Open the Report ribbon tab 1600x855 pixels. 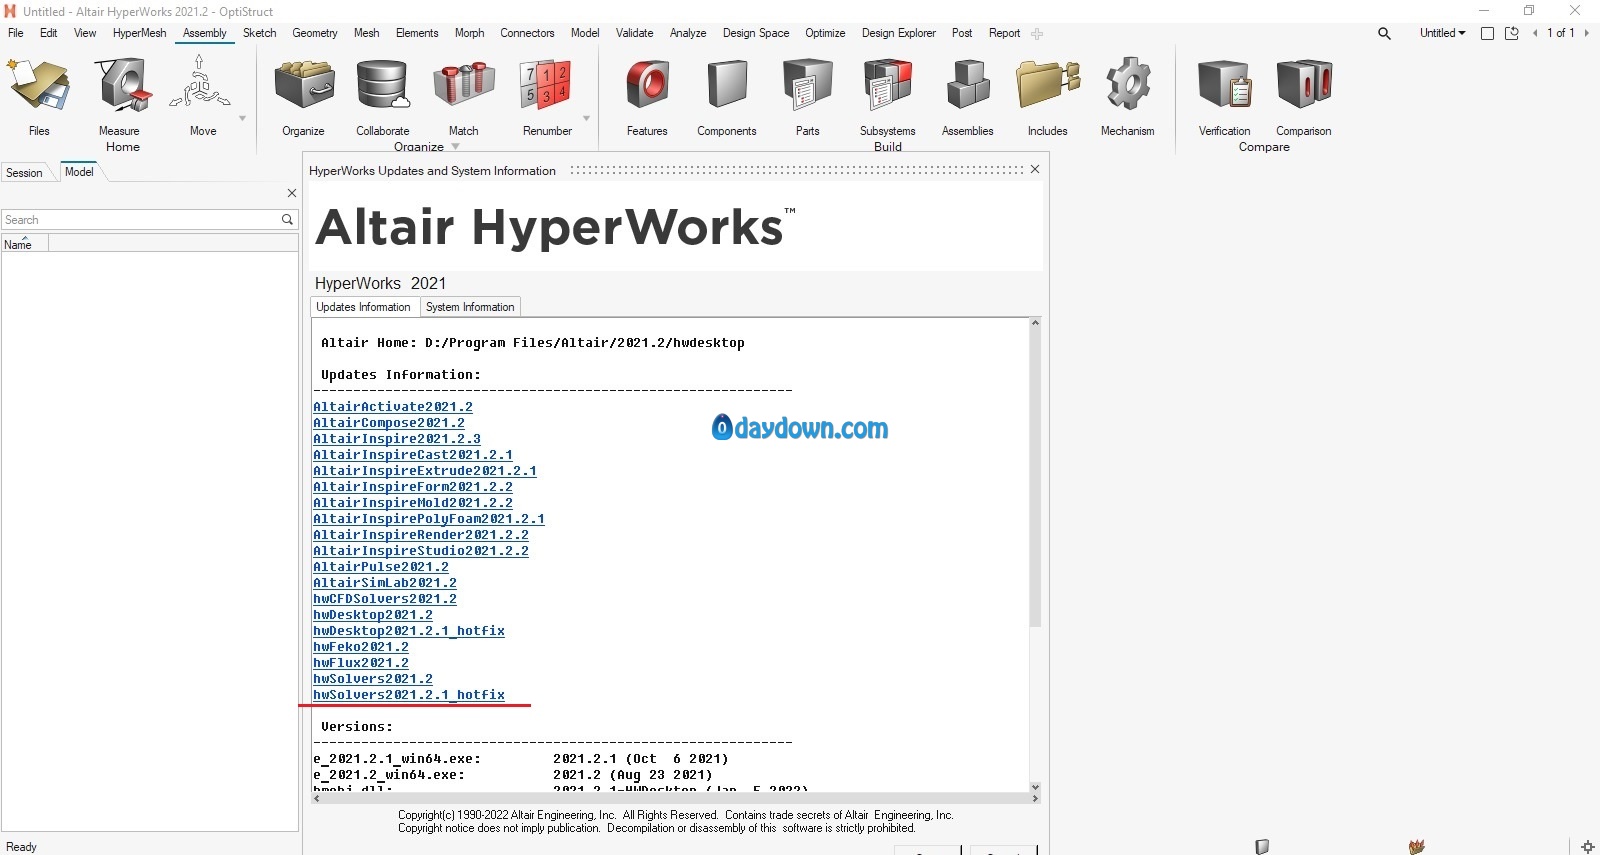[1004, 33]
